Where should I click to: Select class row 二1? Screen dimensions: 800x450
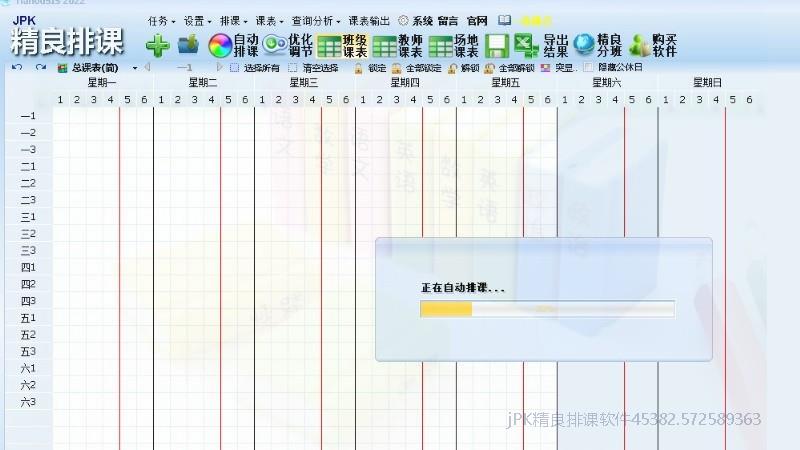[x=28, y=166]
